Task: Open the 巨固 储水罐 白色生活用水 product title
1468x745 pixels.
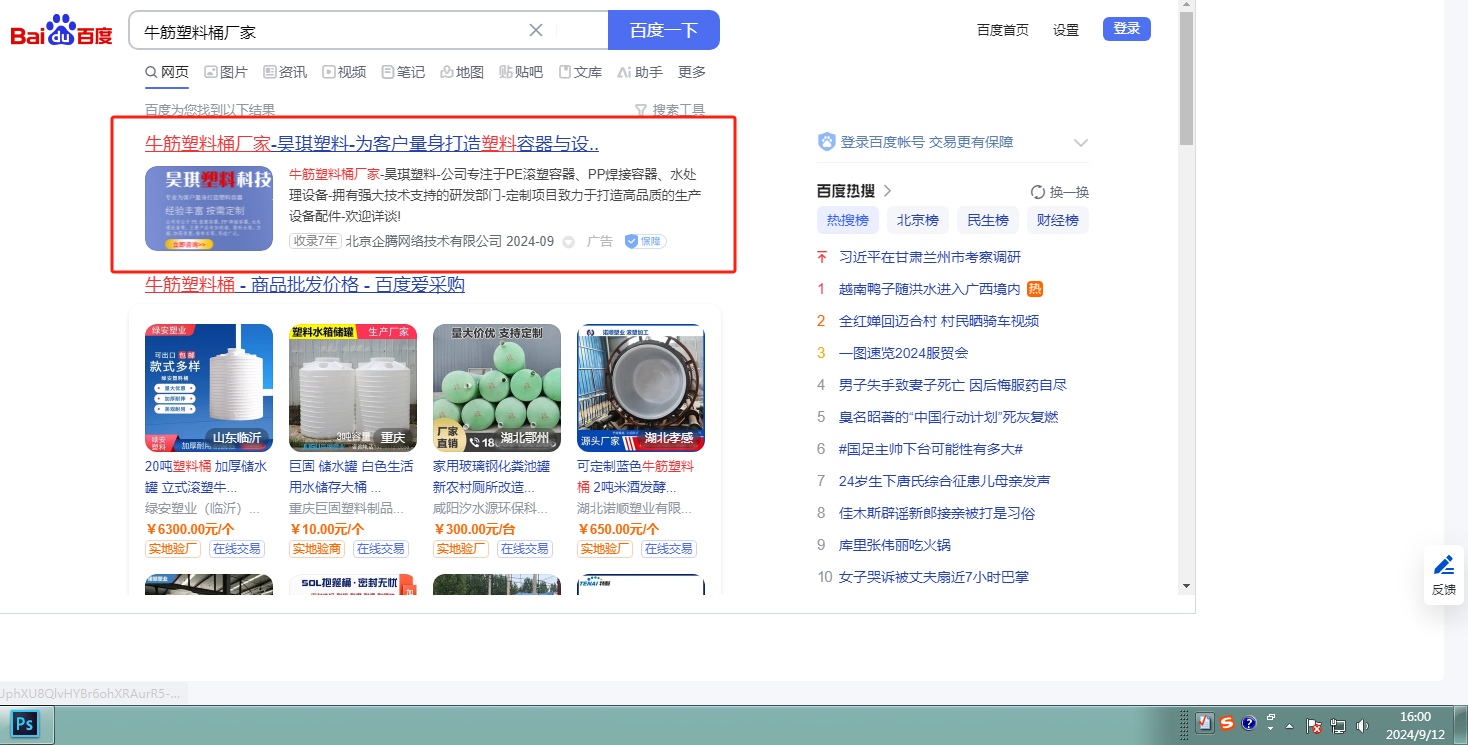Action: click(350, 477)
